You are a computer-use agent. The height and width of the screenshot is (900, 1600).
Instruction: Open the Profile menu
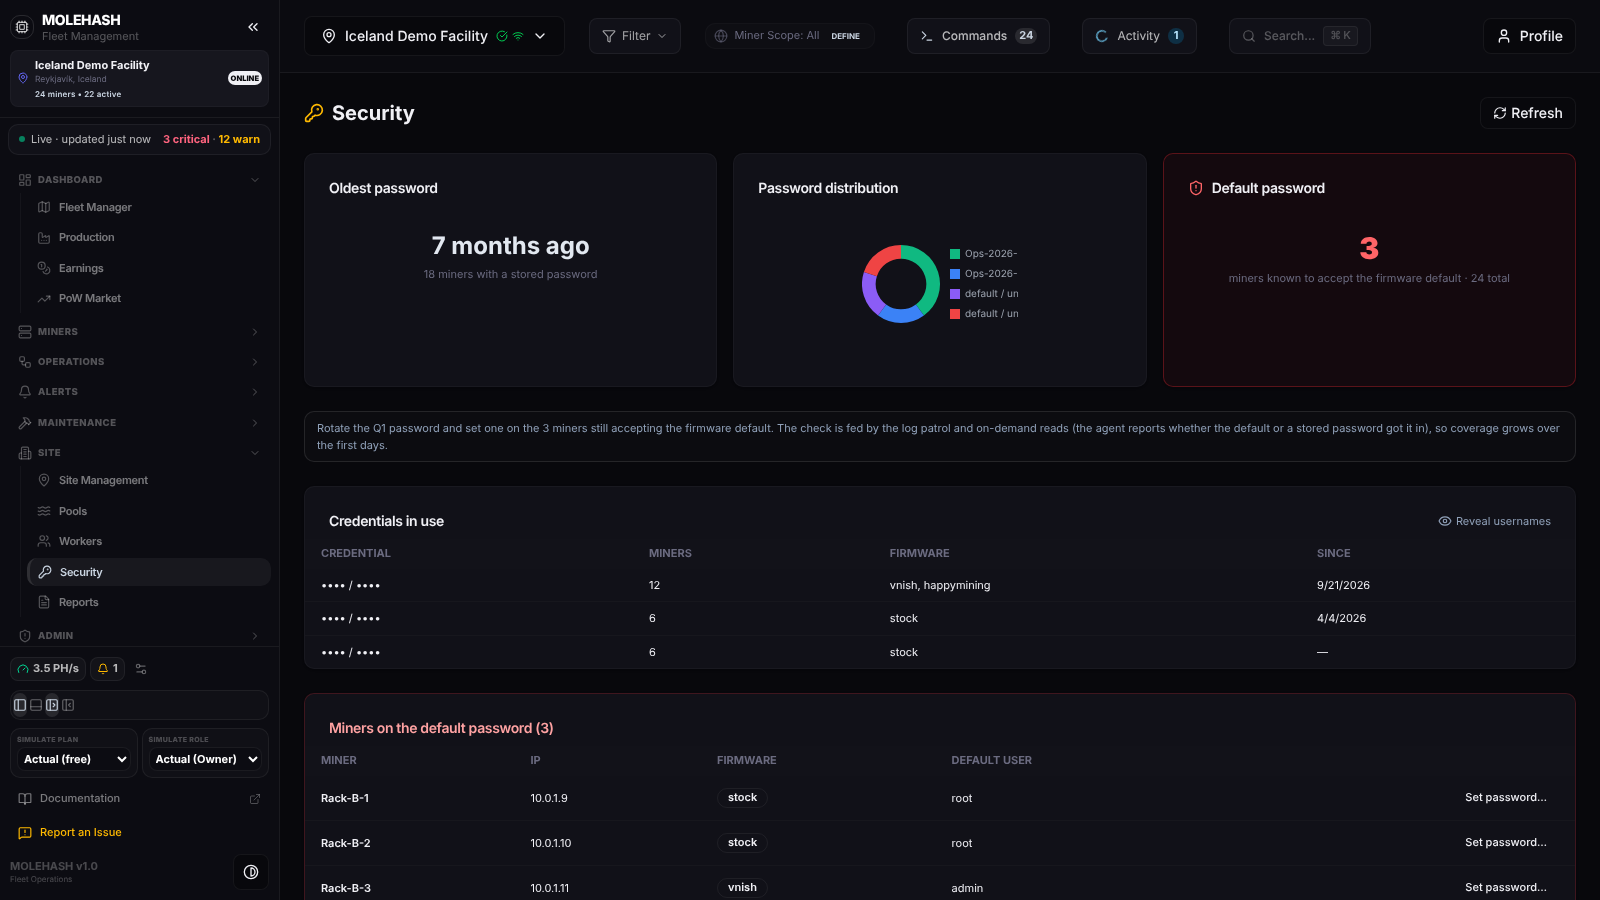[1529, 36]
